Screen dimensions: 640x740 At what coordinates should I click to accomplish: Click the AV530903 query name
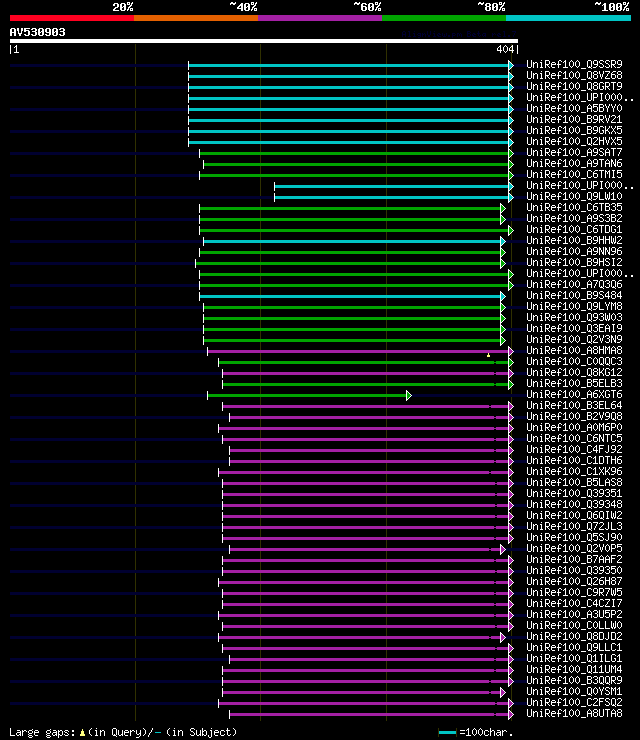pyautogui.click(x=38, y=32)
